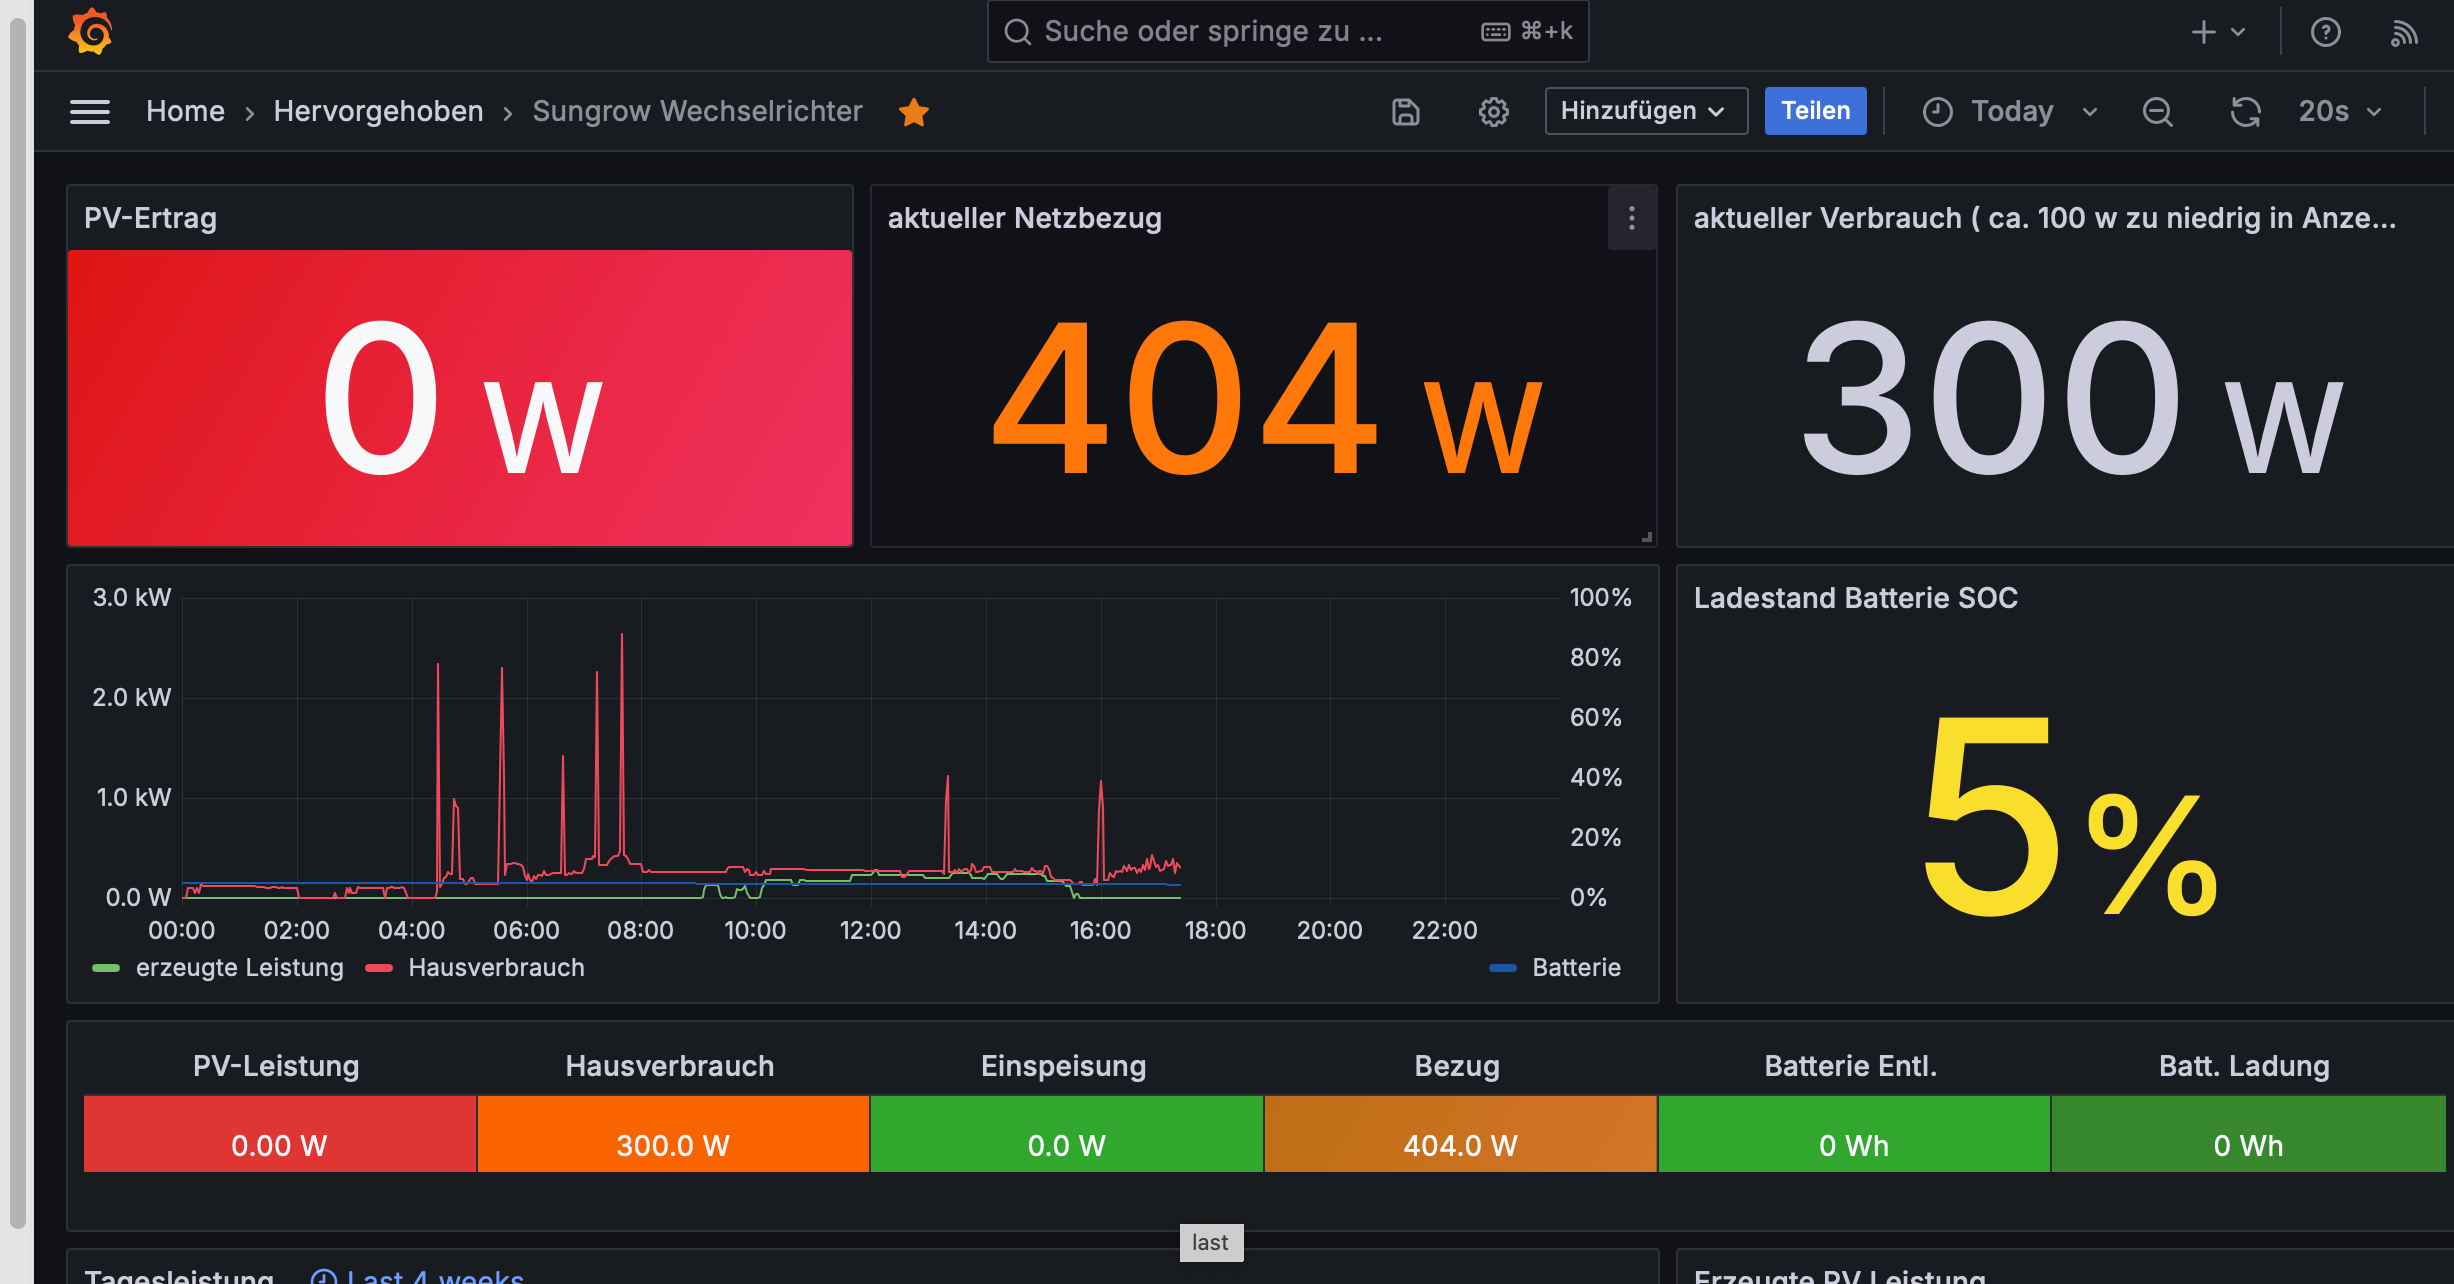Expand the 20s refresh interval dropdown
The width and height of the screenshot is (2454, 1284).
pos(2340,111)
